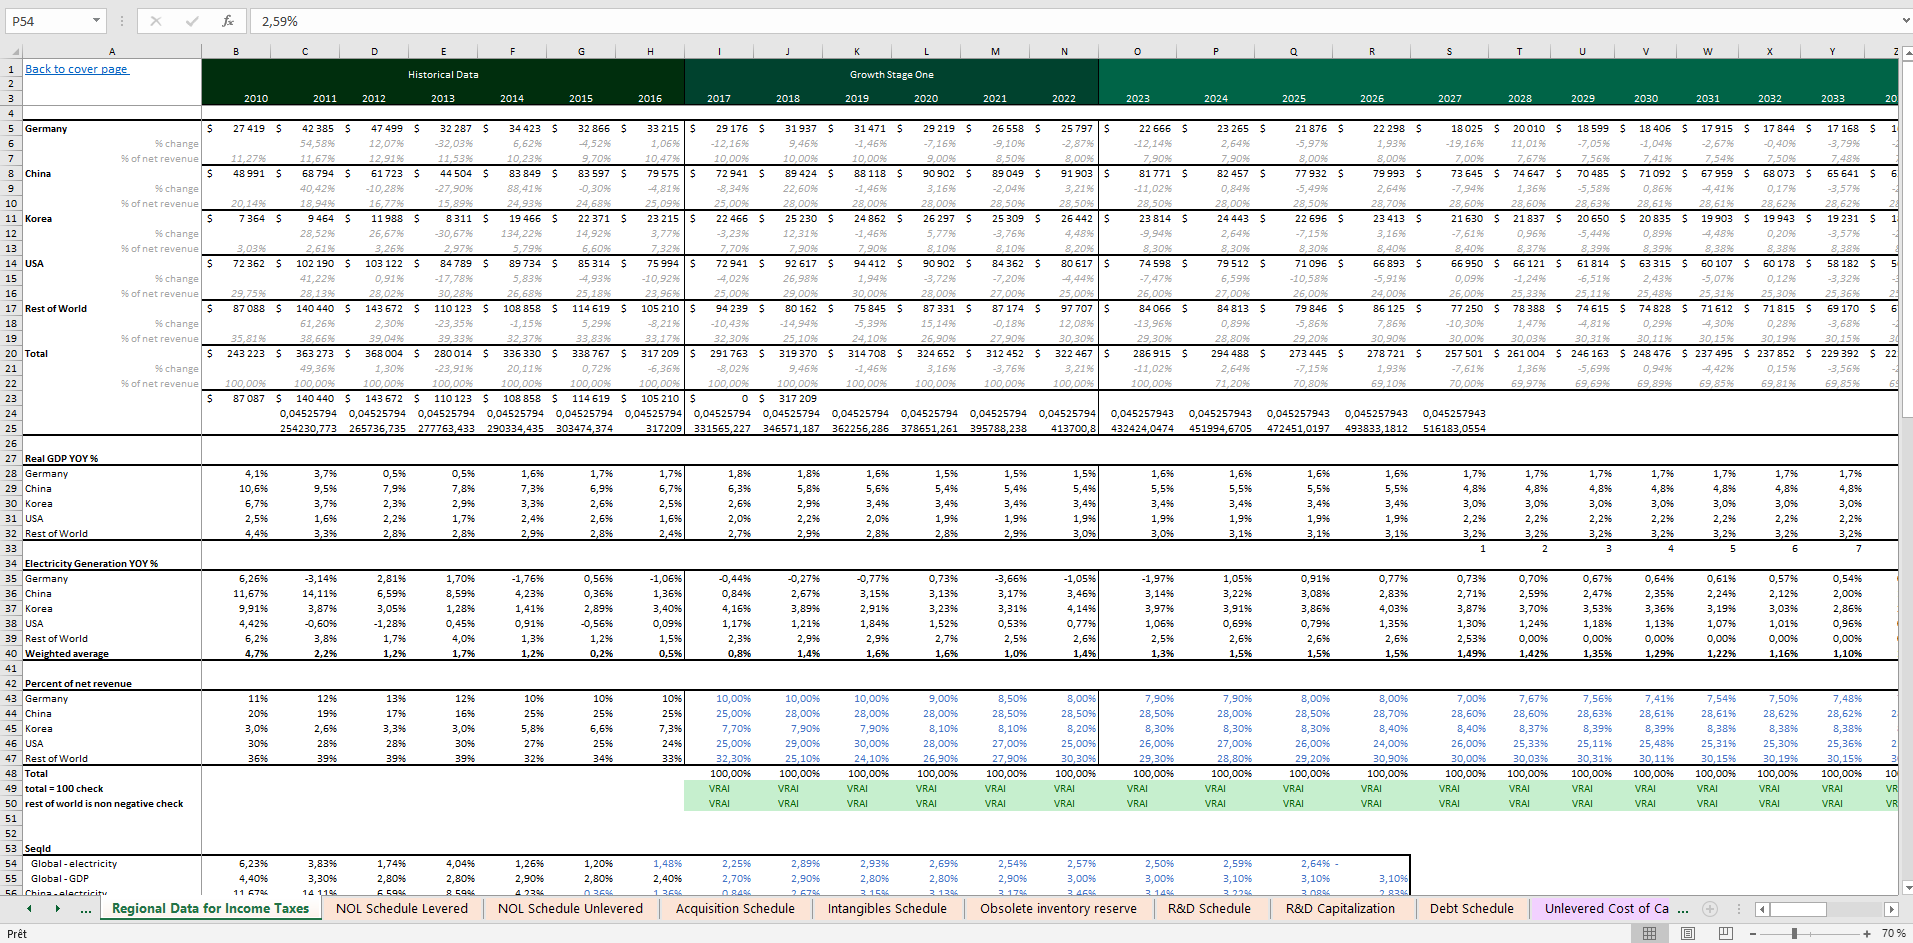Open the Intangibles Schedule sheet tab
This screenshot has height=943, width=1913.
coord(887,909)
